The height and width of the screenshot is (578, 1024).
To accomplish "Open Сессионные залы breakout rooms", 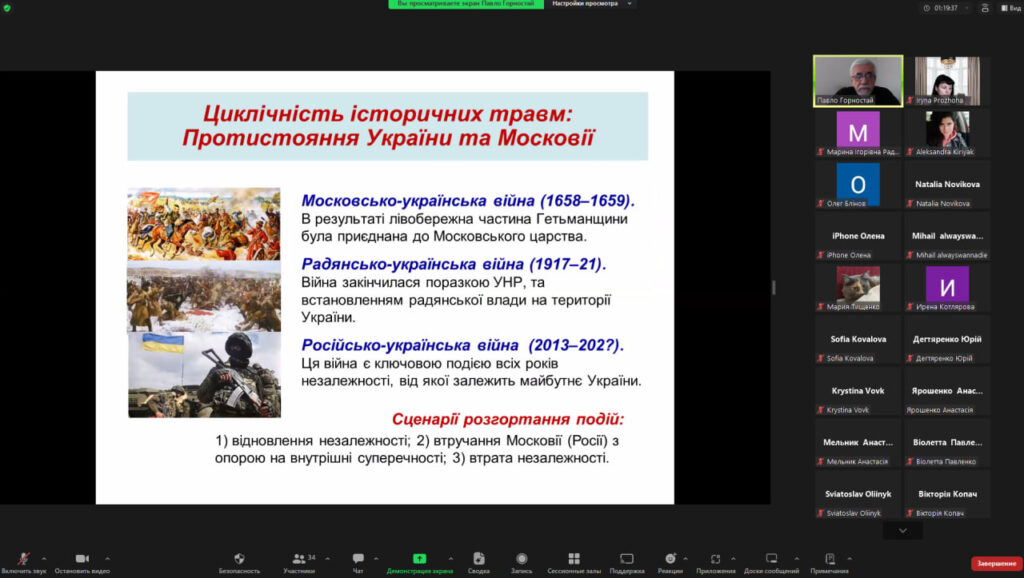I will coord(573,560).
